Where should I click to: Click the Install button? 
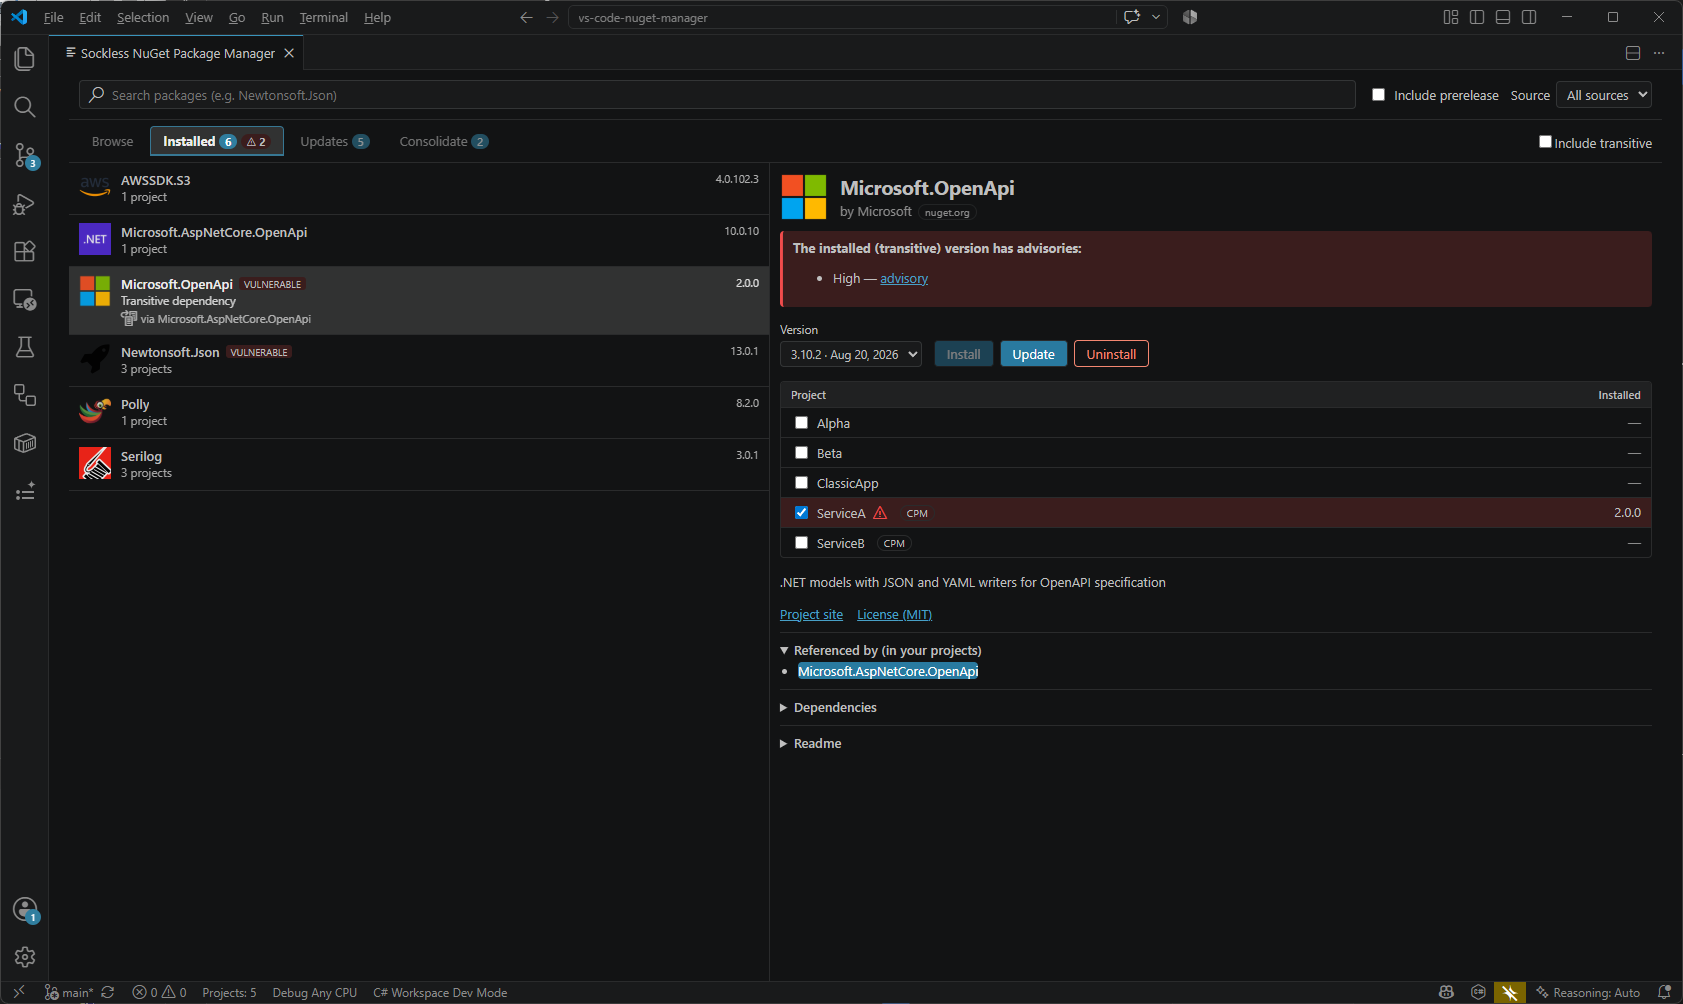[964, 354]
